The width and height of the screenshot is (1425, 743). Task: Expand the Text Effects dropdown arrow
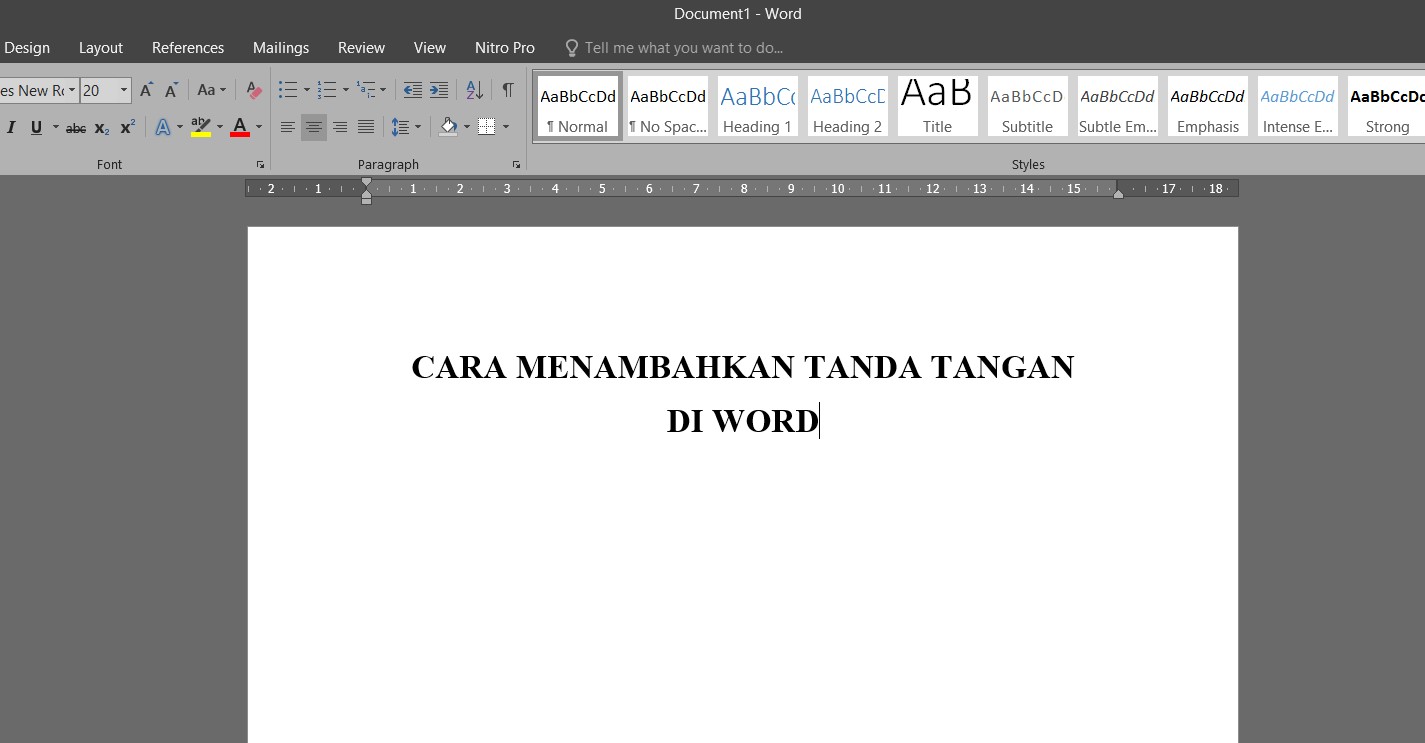pos(180,127)
